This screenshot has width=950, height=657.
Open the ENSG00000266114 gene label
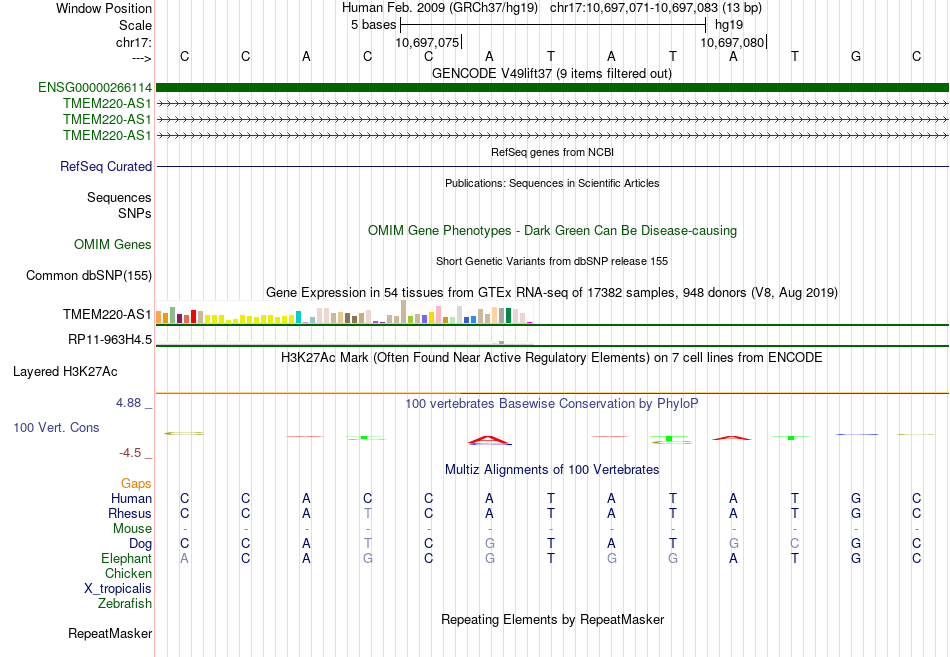pyautogui.click(x=95, y=88)
